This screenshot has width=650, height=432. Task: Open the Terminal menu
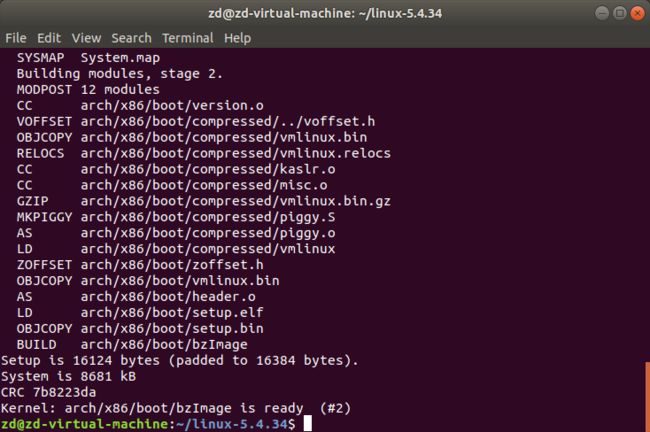tap(188, 38)
